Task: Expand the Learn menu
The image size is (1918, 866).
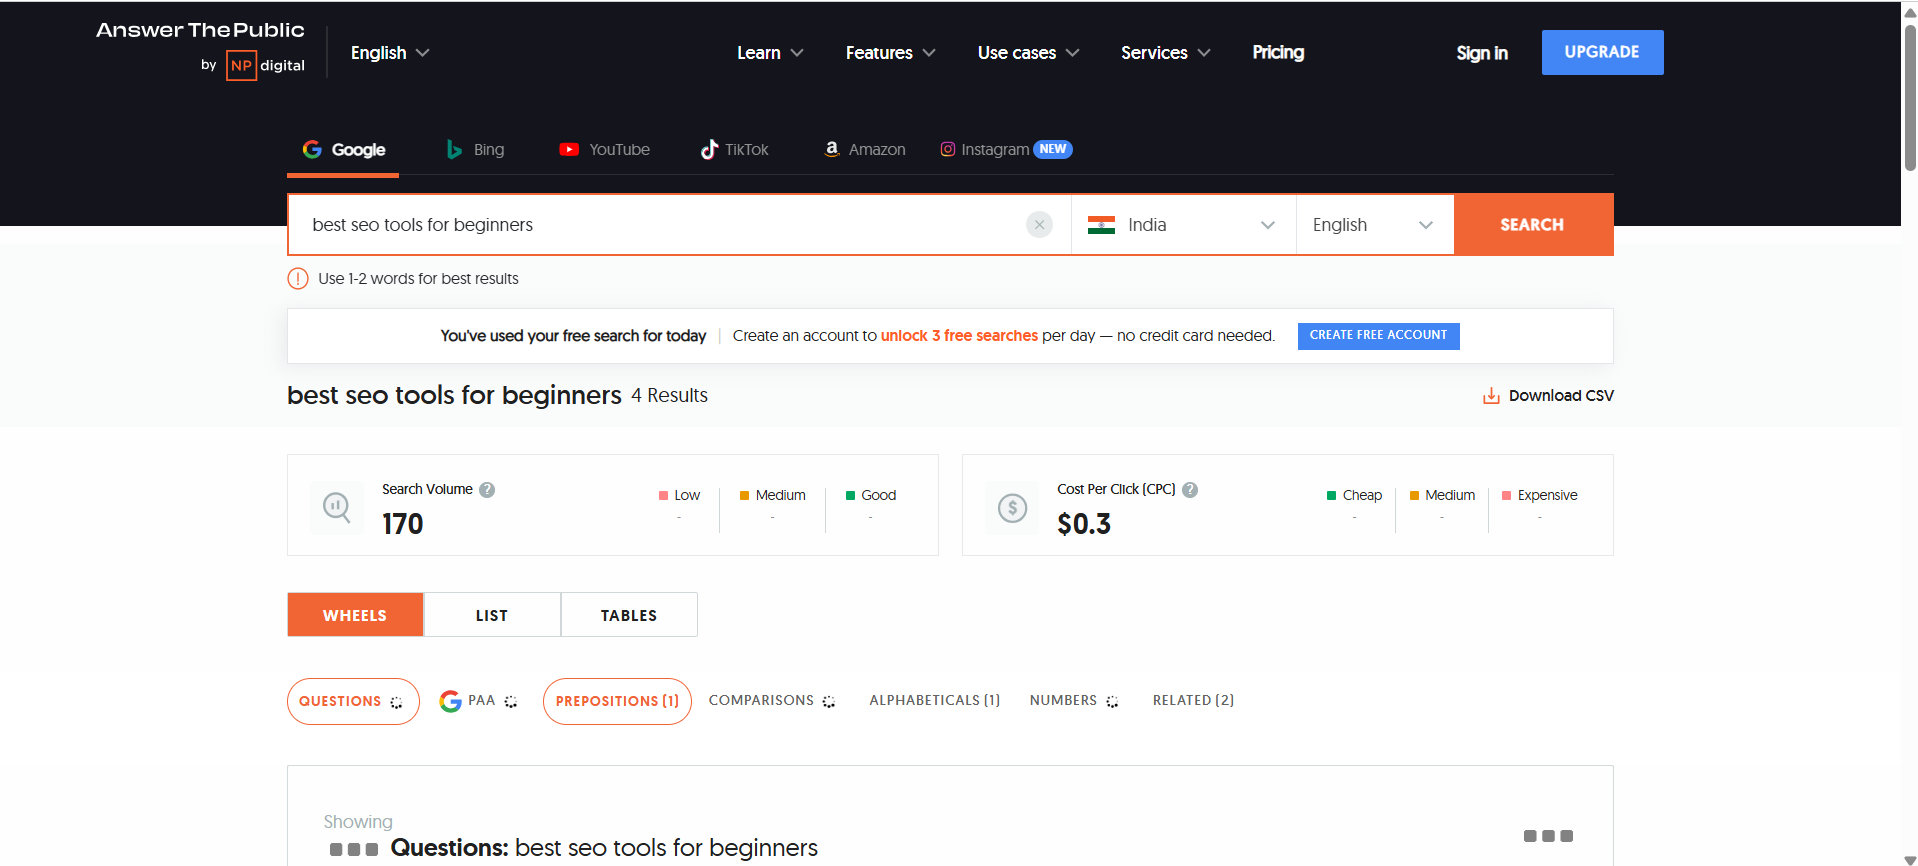Action: [x=770, y=53]
